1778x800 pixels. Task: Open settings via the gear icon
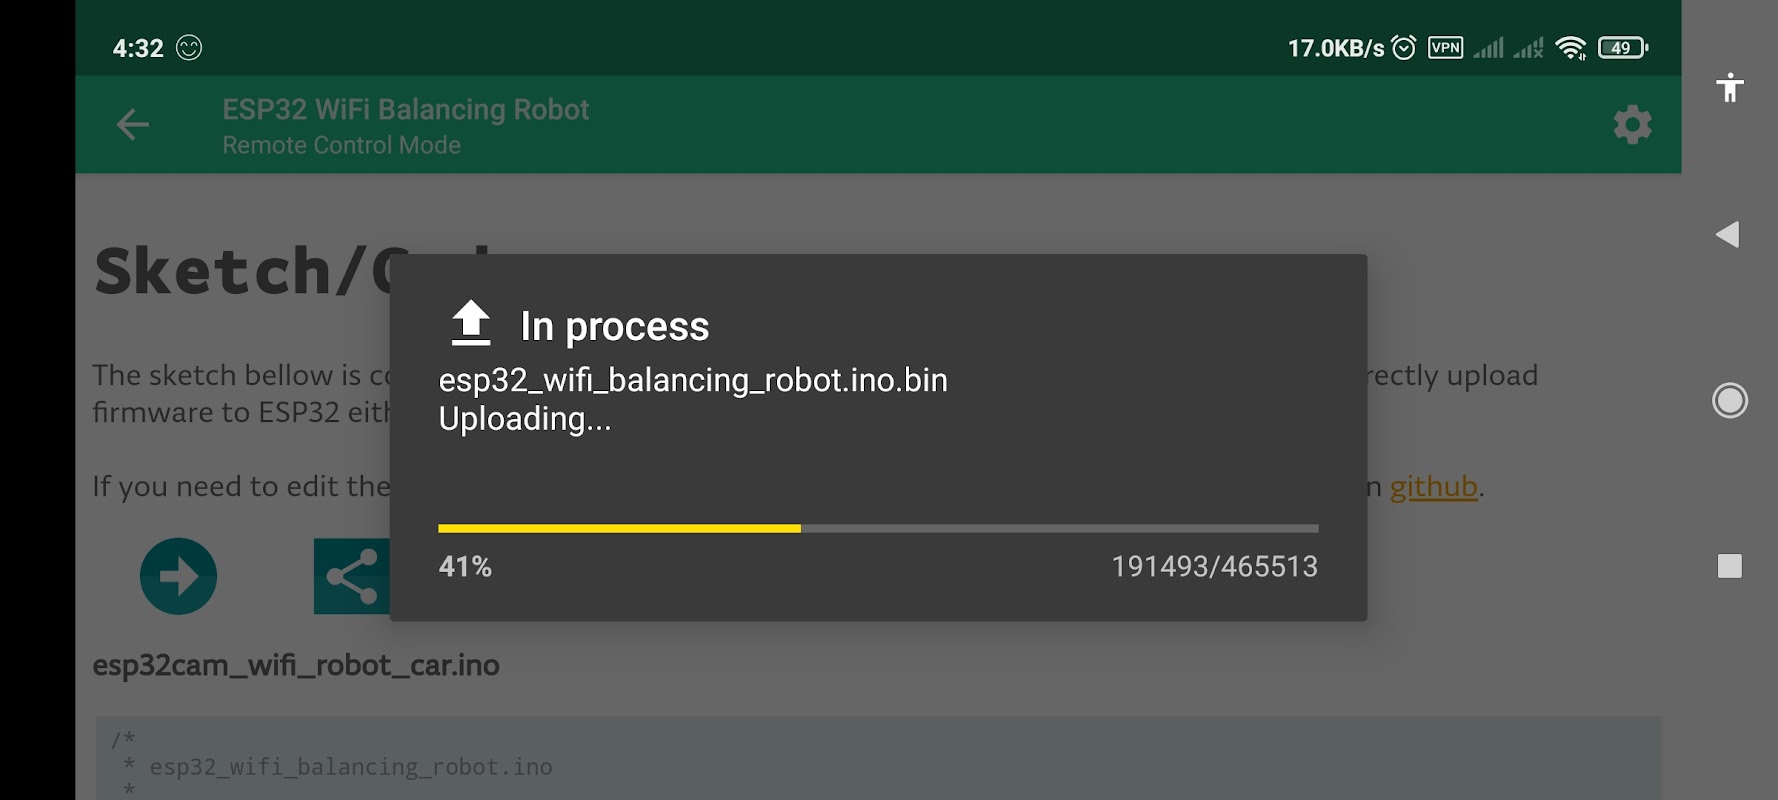click(x=1632, y=125)
